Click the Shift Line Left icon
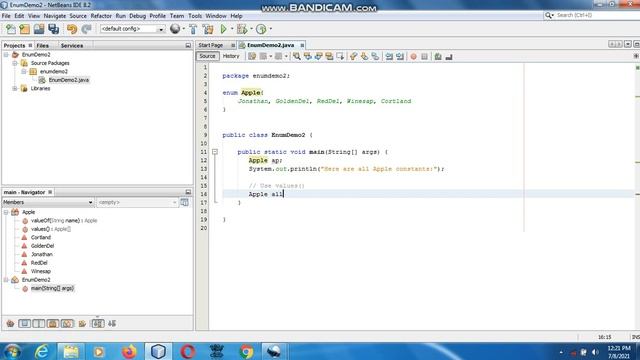 tap(389, 56)
